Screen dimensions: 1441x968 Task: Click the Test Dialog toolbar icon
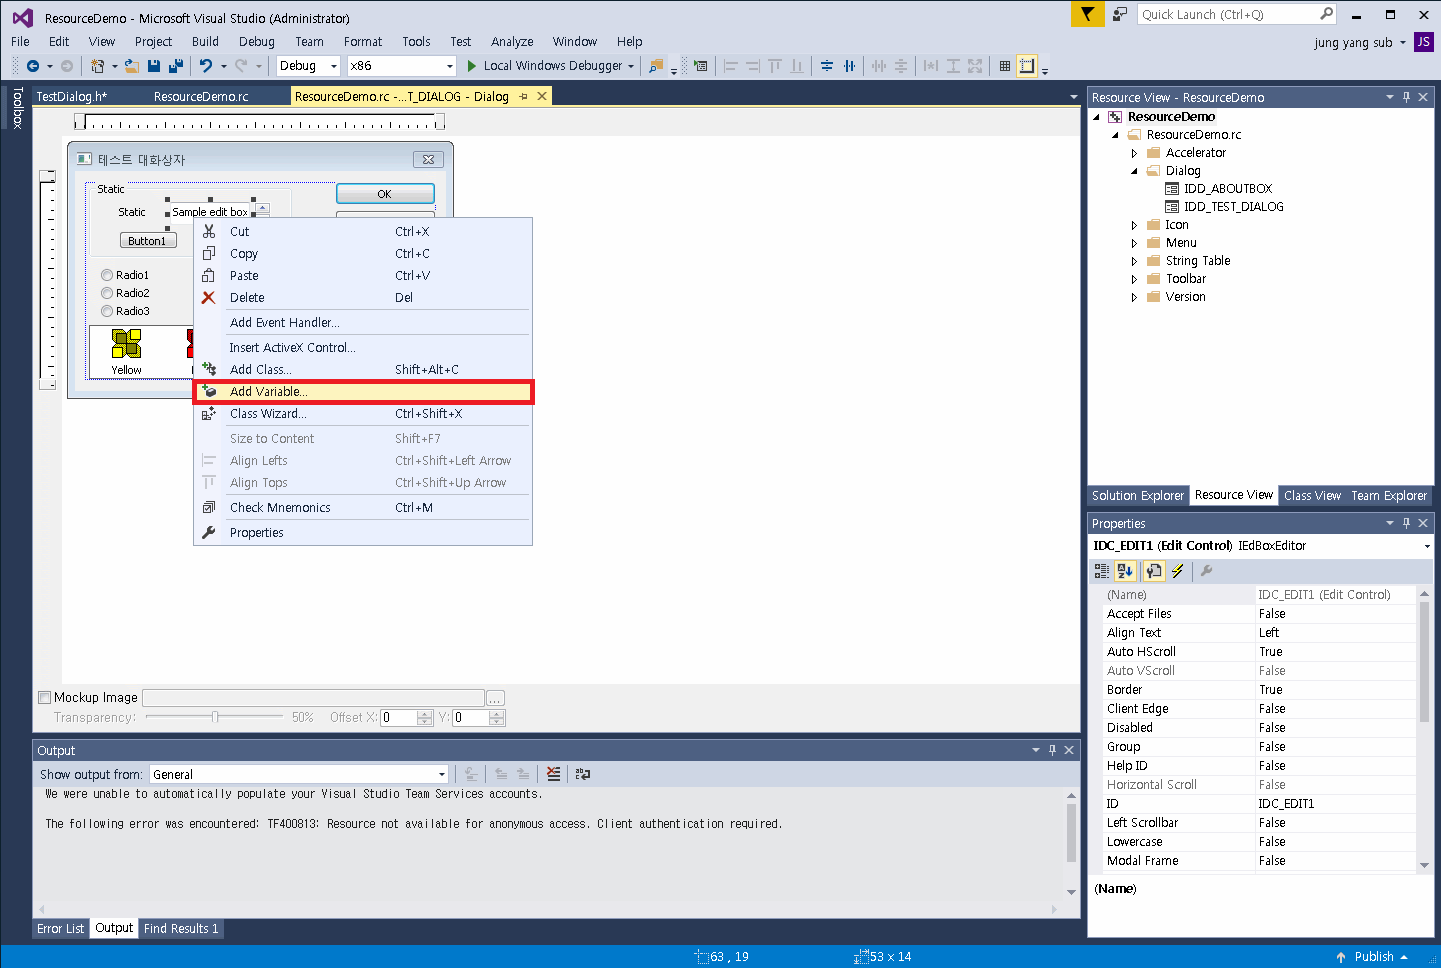tap(701, 66)
